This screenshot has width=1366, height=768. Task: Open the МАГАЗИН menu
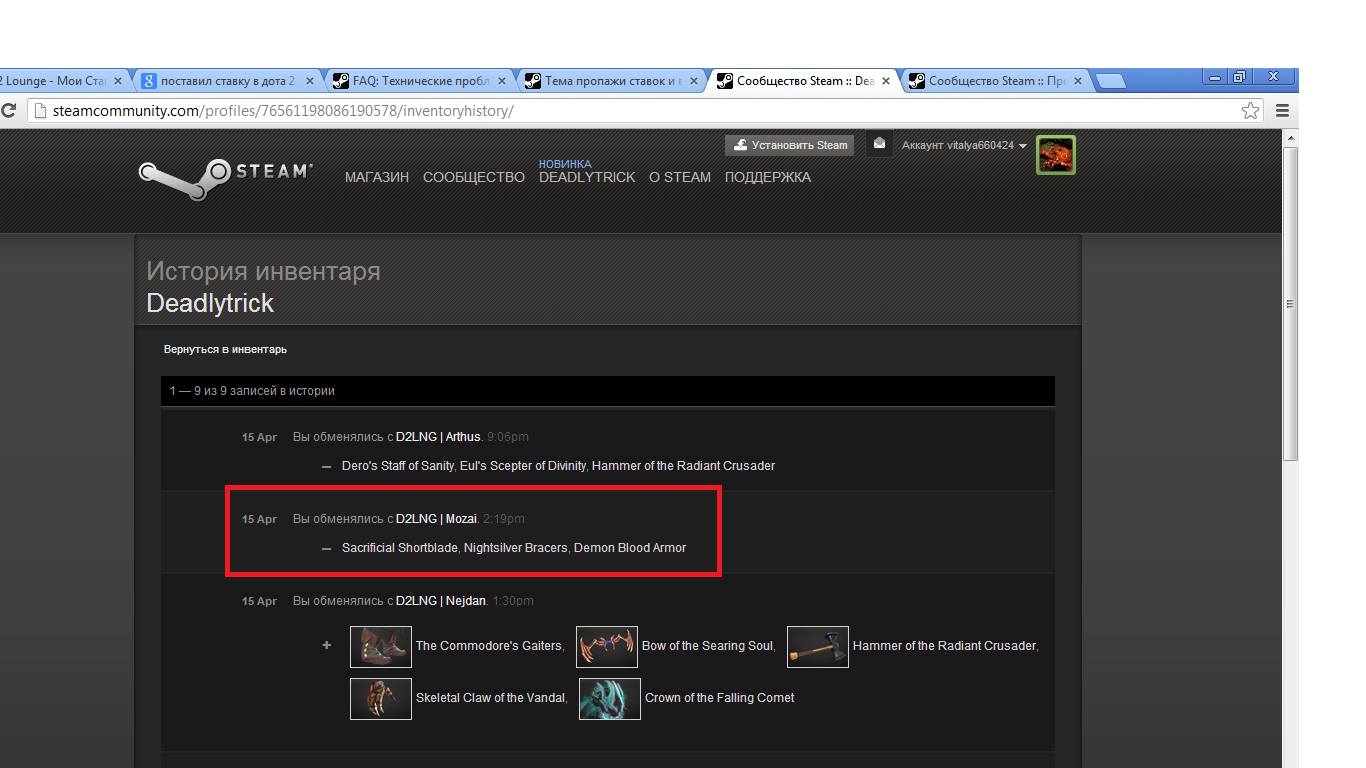click(x=377, y=177)
